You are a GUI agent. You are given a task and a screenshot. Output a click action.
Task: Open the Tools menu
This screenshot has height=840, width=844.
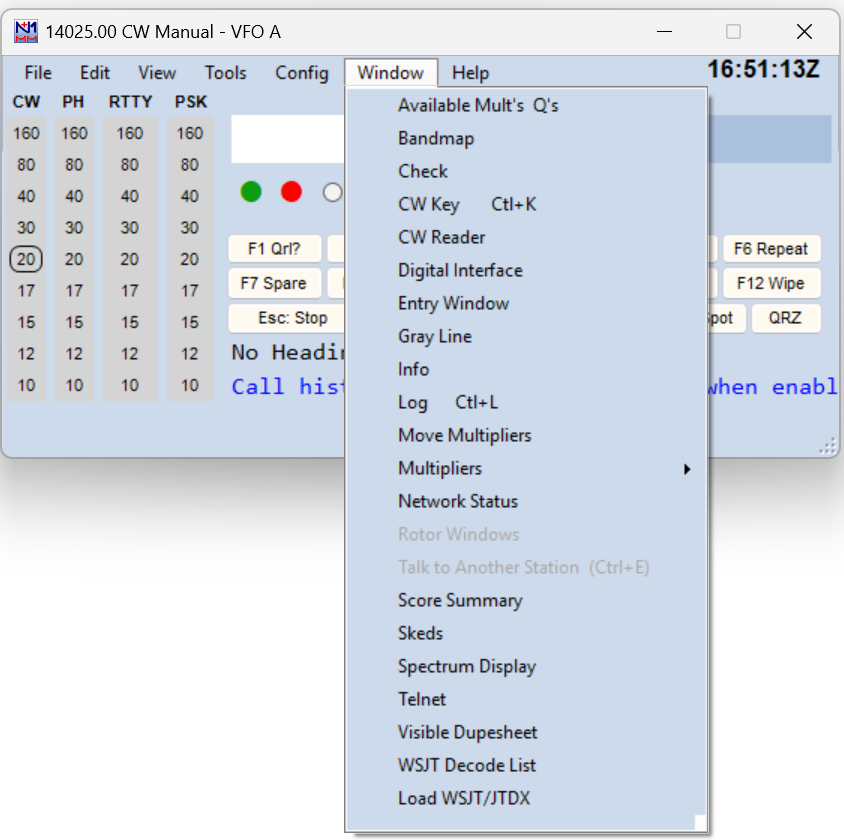tap(226, 73)
